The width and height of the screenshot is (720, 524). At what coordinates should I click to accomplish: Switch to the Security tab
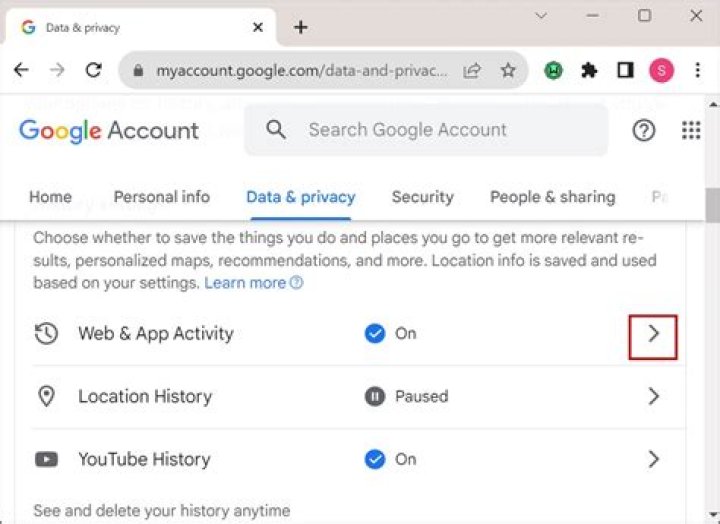422,197
